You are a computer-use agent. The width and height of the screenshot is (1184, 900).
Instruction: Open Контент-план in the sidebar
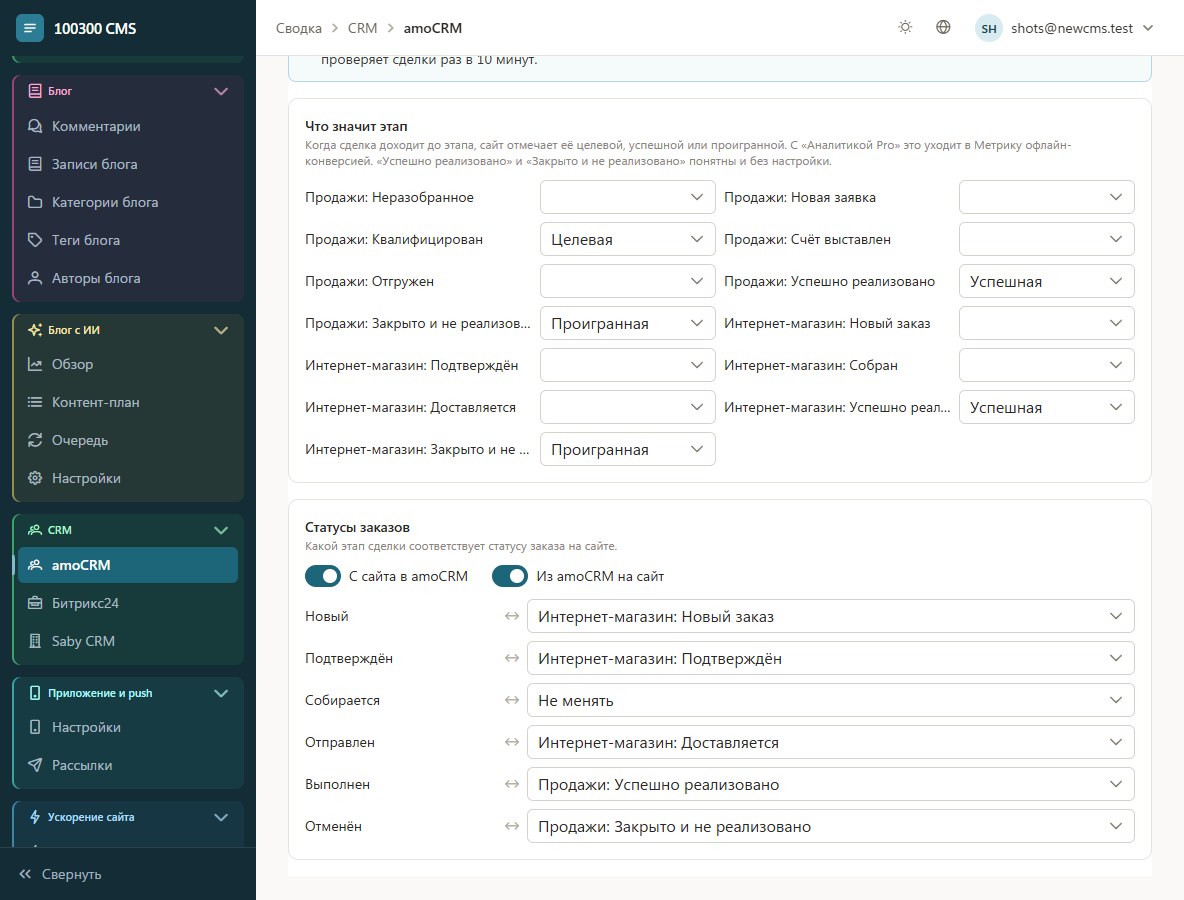[x=128, y=402]
